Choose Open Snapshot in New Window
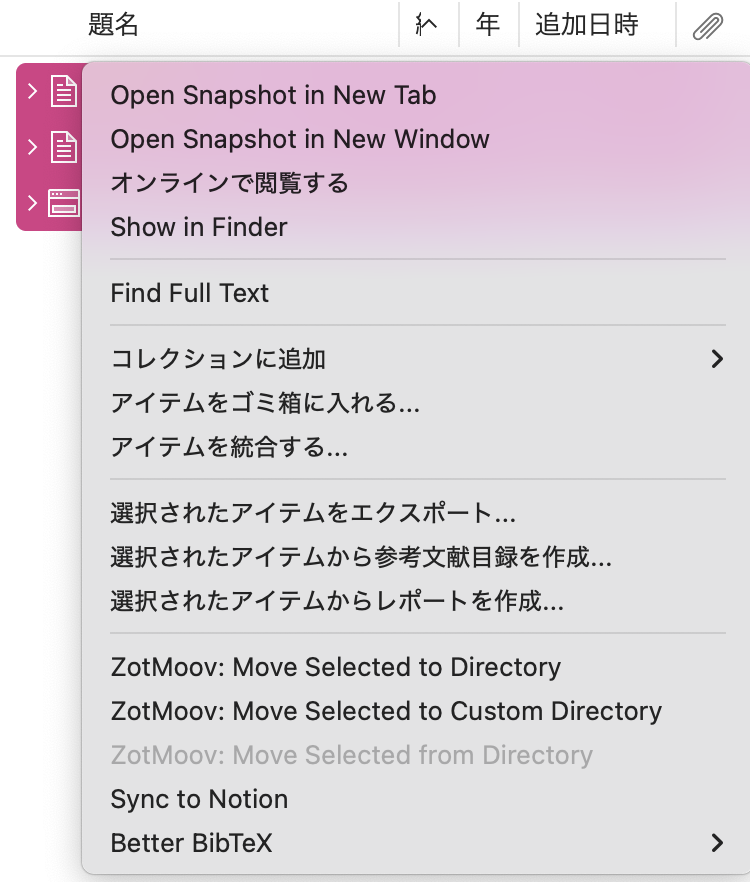750x882 pixels. tap(300, 139)
